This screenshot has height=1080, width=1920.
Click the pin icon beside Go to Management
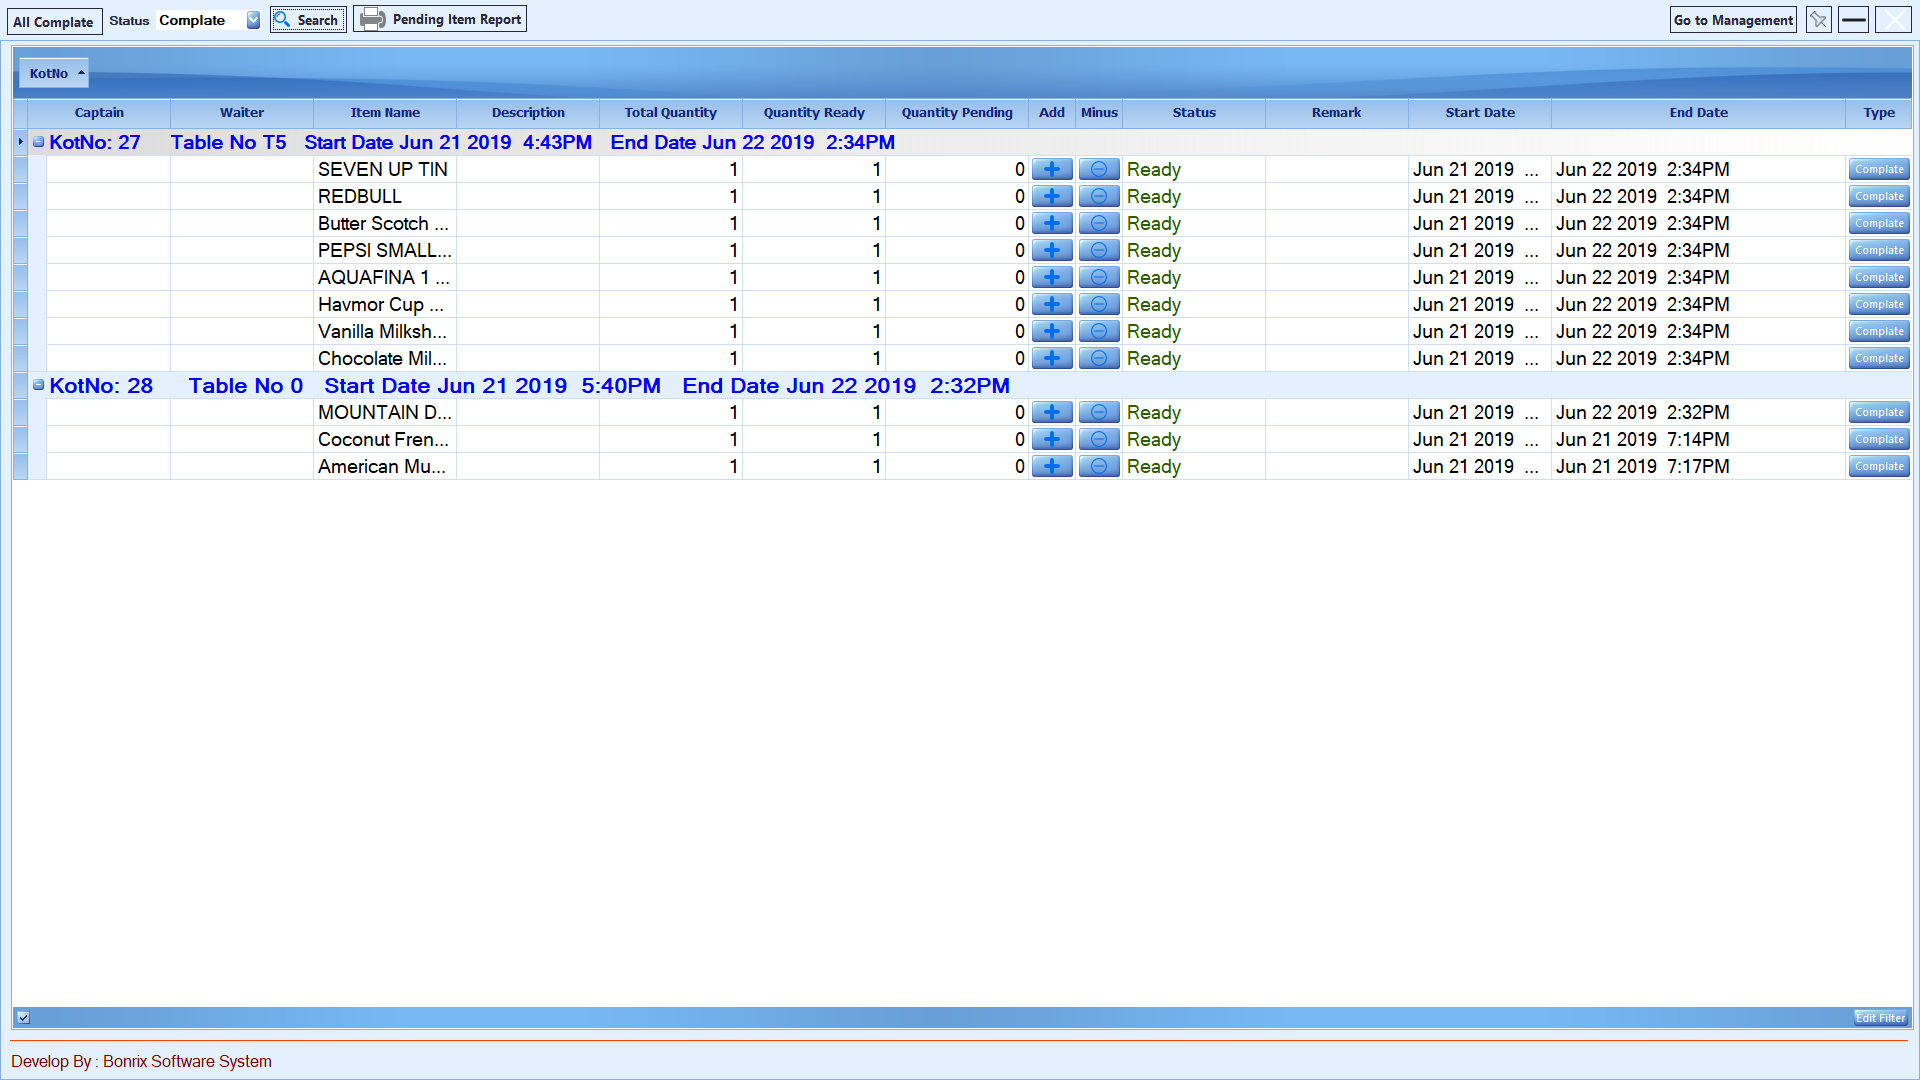pos(1818,20)
